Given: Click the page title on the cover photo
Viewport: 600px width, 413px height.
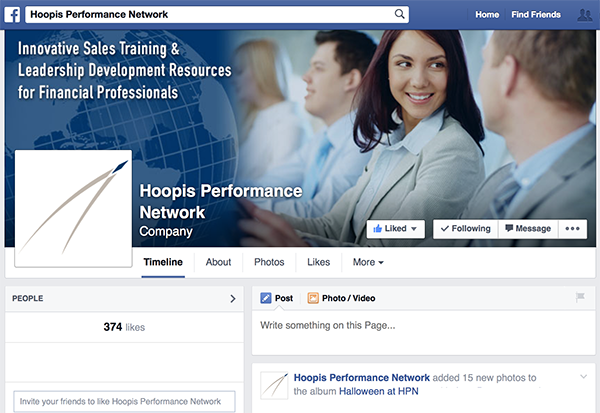Looking at the screenshot, I should tap(221, 201).
